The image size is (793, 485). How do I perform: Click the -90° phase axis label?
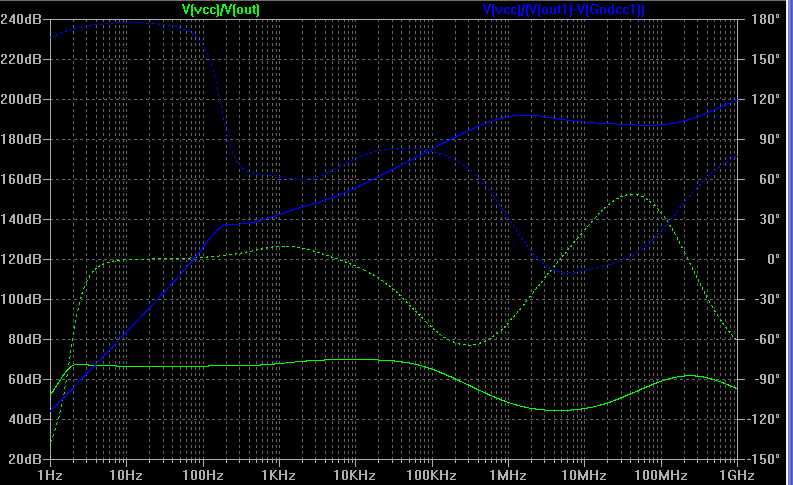point(767,379)
